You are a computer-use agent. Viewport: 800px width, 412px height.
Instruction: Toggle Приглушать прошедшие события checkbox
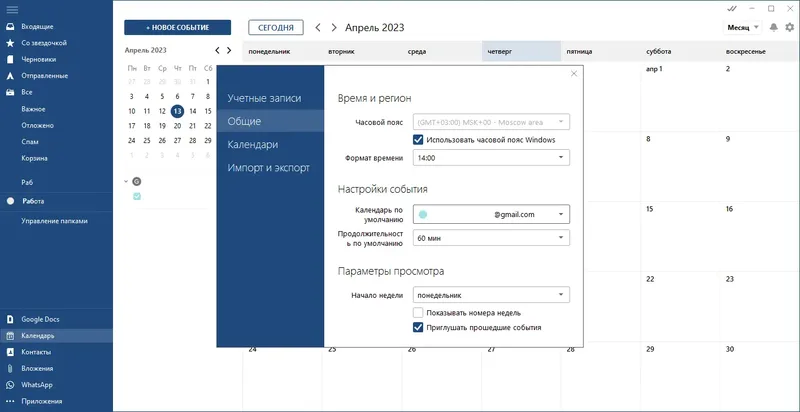tap(418, 327)
